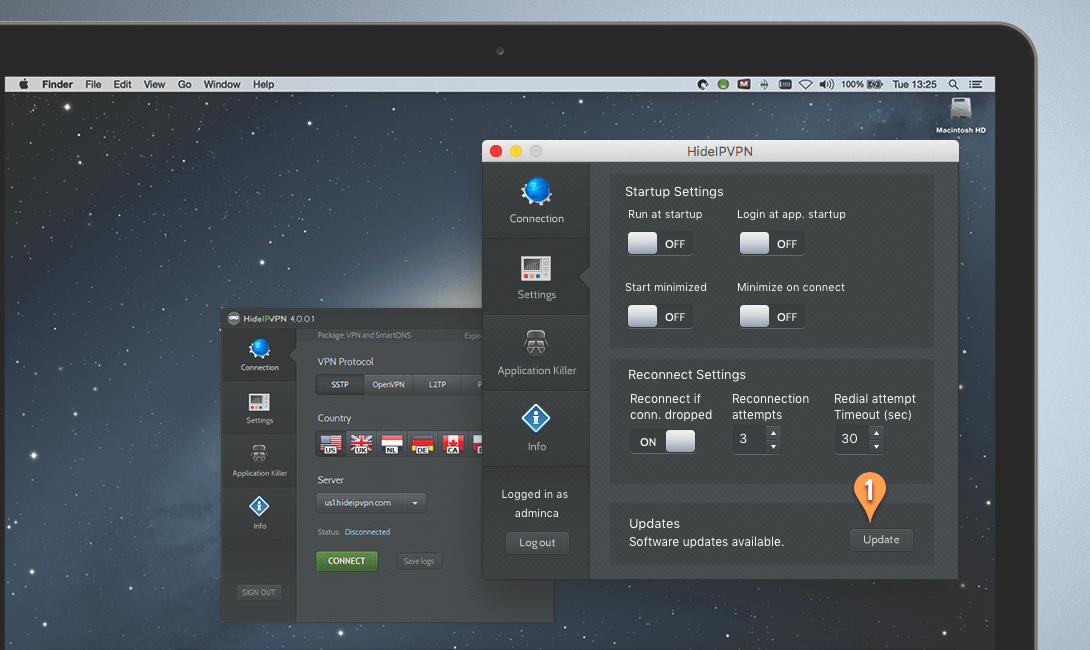The width and height of the screenshot is (1090, 650).
Task: Toggle Login at app. startup switch
Action: 772,243
